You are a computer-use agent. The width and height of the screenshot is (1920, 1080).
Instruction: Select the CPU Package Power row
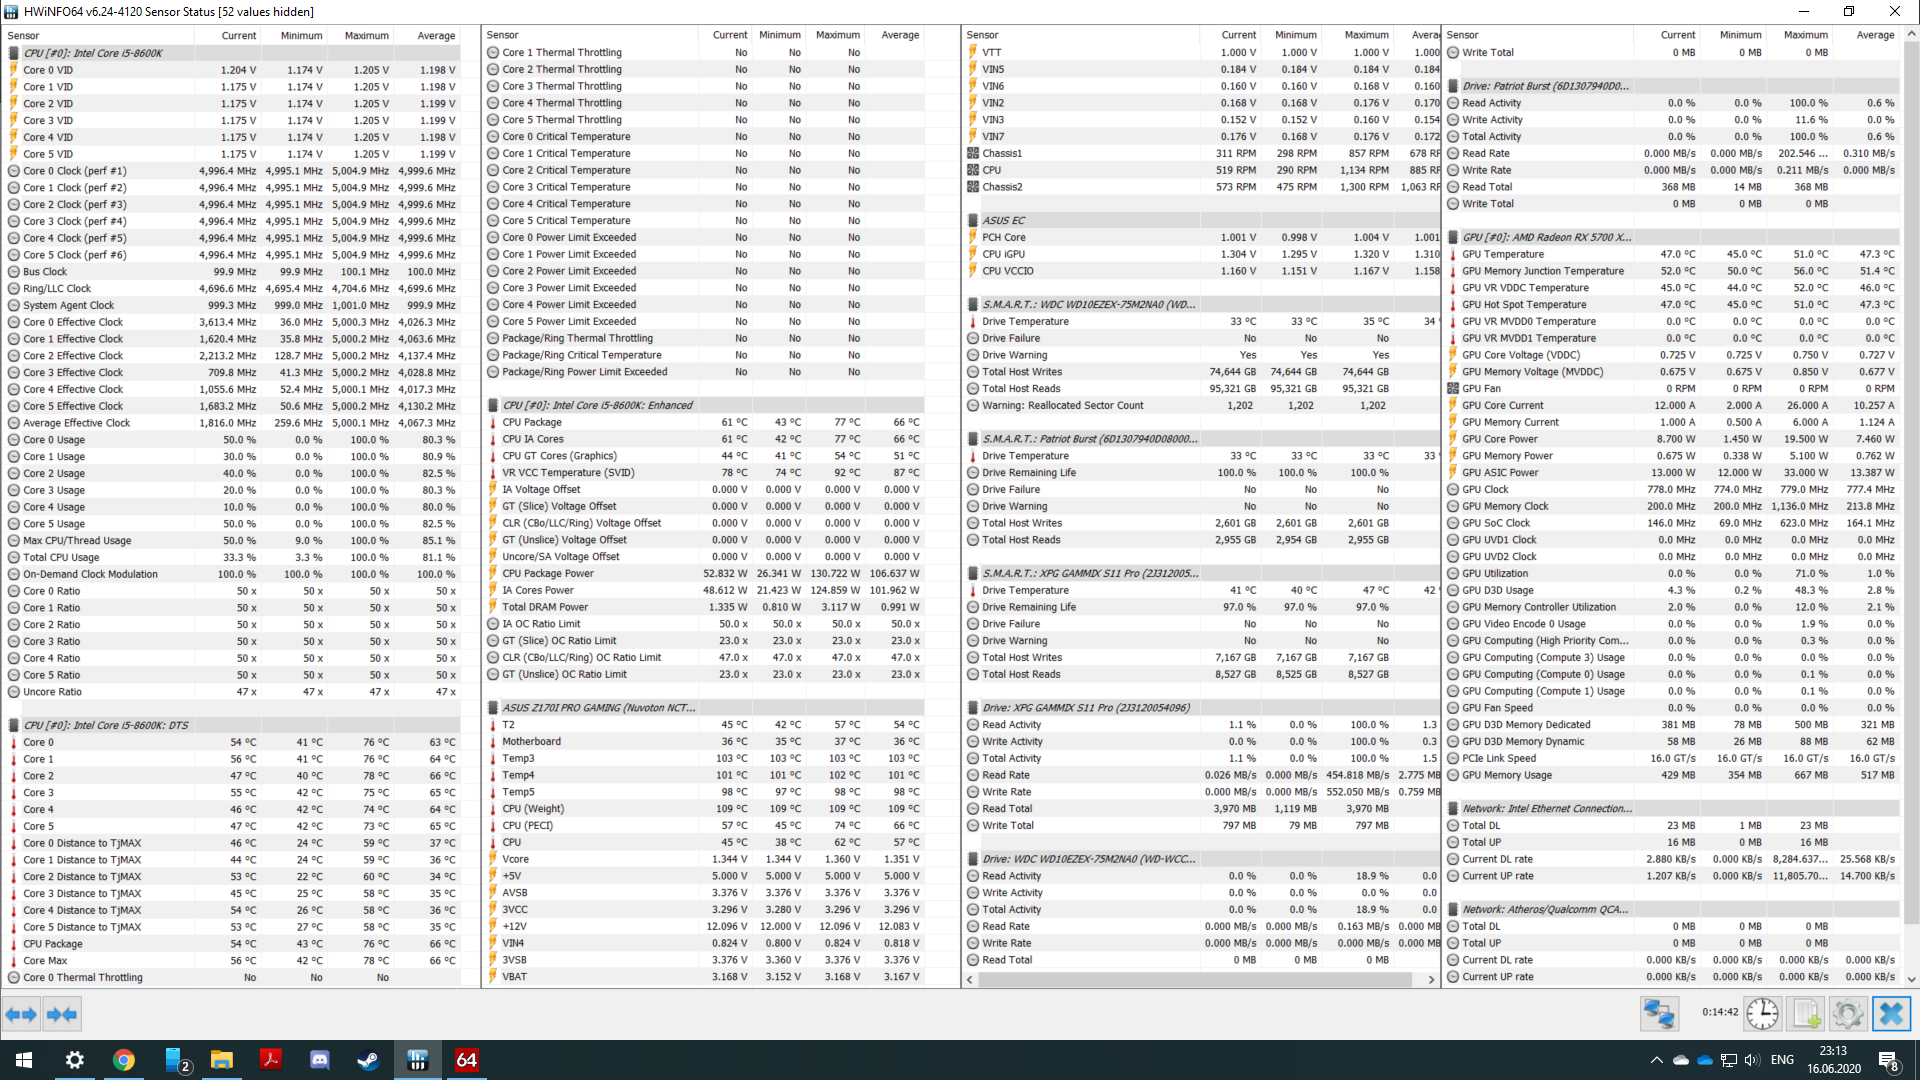pyautogui.click(x=548, y=574)
